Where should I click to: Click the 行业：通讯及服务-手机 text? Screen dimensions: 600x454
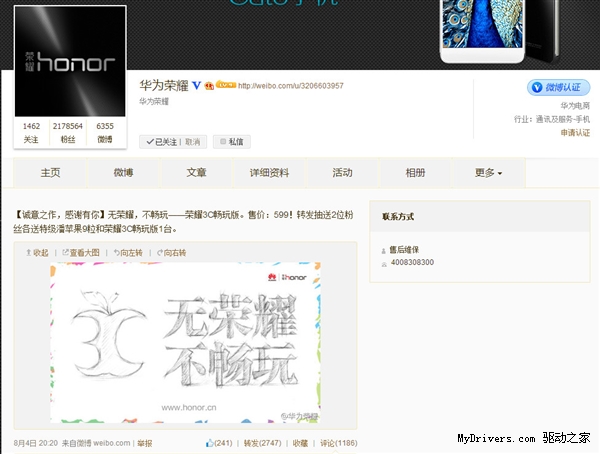point(552,119)
